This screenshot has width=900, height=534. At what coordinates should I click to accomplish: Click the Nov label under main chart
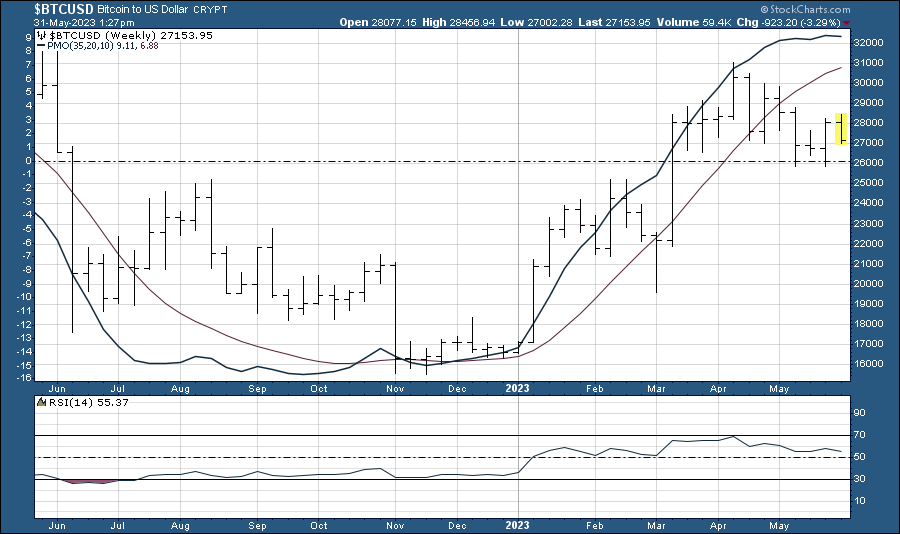point(394,385)
